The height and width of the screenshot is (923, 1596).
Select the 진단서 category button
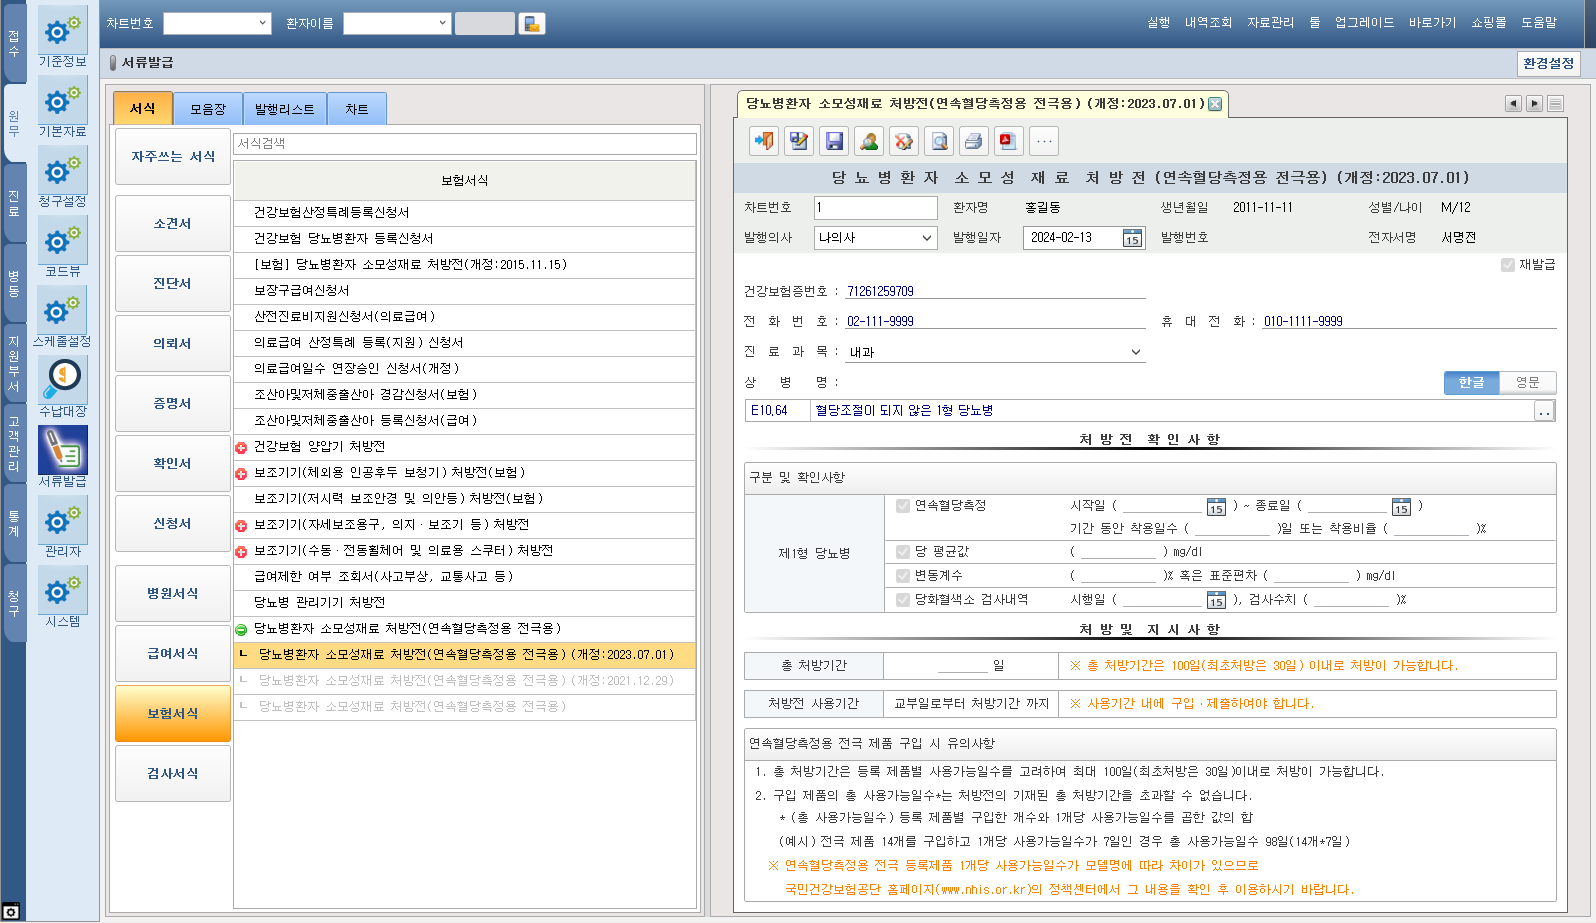(172, 284)
